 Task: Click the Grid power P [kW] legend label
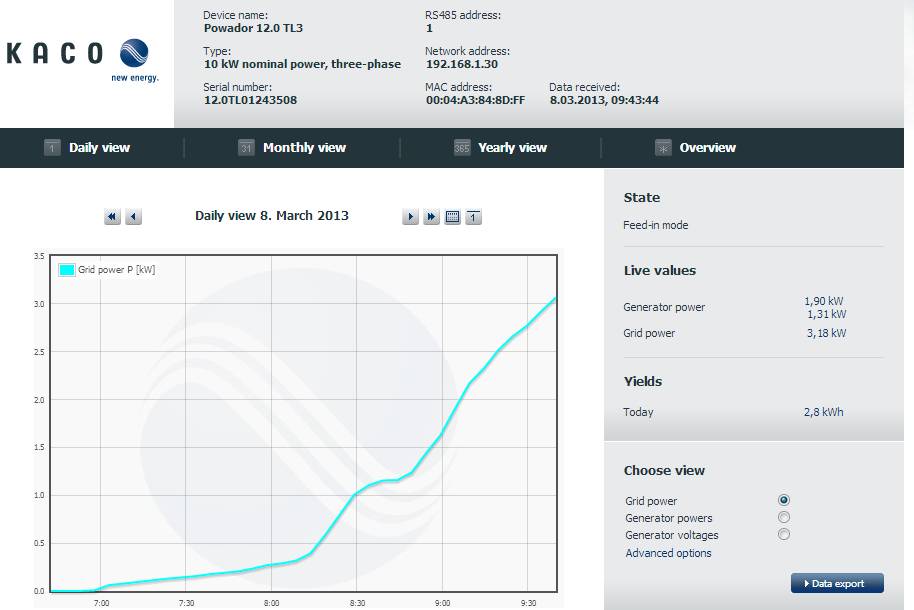click(117, 269)
